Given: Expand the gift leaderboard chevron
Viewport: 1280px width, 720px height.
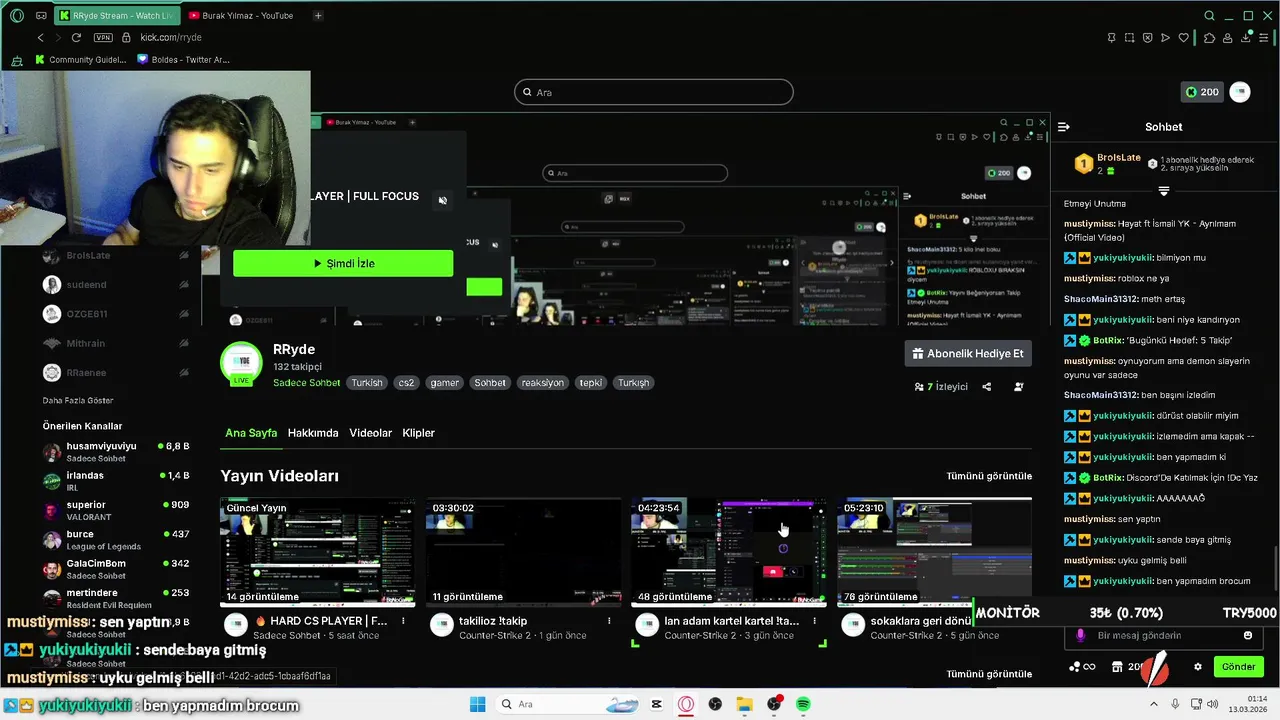Looking at the screenshot, I should pyautogui.click(x=1164, y=191).
